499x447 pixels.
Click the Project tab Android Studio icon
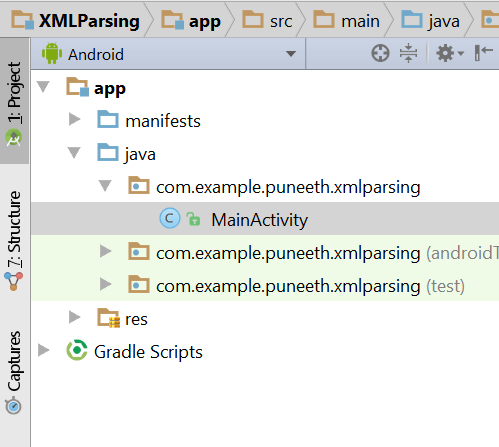coord(13,138)
